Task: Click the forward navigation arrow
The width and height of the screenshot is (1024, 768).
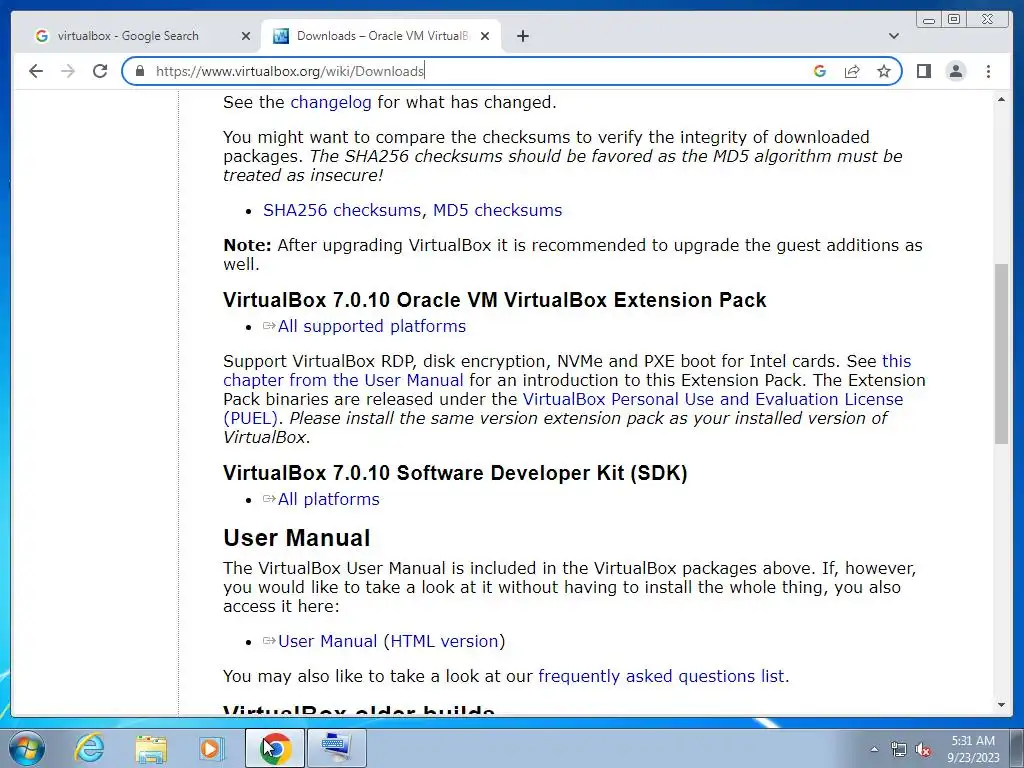Action: pyautogui.click(x=68, y=71)
